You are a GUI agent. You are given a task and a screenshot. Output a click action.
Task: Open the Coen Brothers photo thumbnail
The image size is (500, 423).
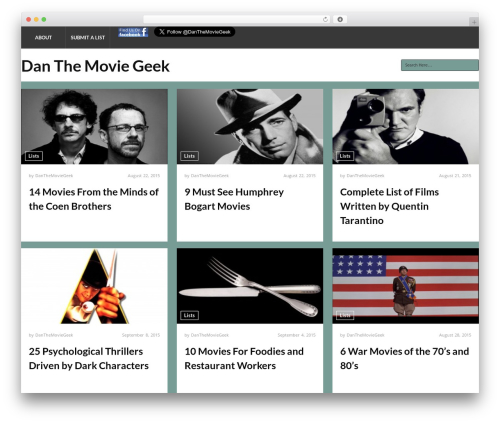(94, 126)
